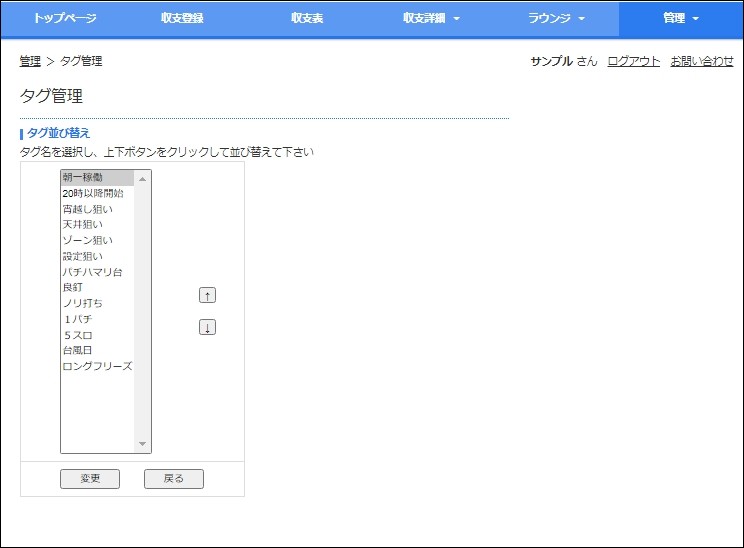744x548 pixels.
Task: Select tag パチハマリ台 in the list
Action: point(97,272)
